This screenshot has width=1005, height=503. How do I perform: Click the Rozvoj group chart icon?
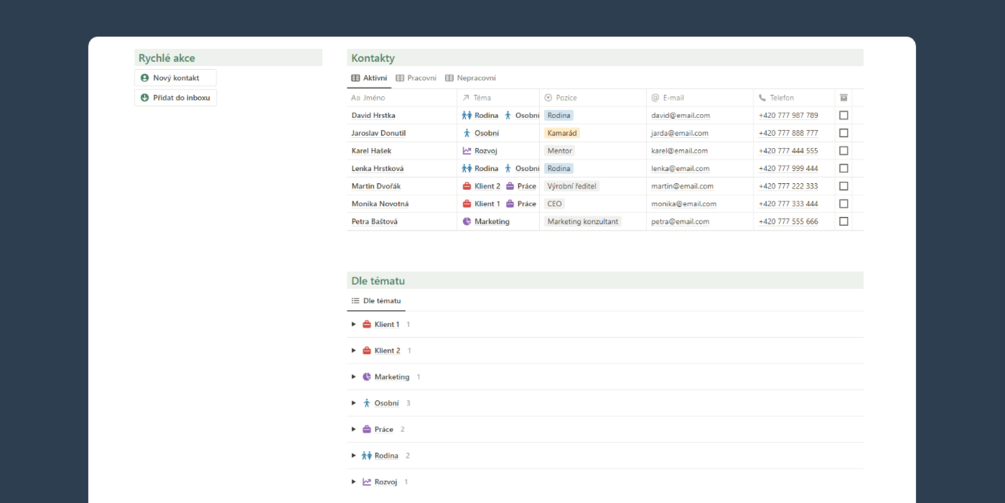[367, 482]
